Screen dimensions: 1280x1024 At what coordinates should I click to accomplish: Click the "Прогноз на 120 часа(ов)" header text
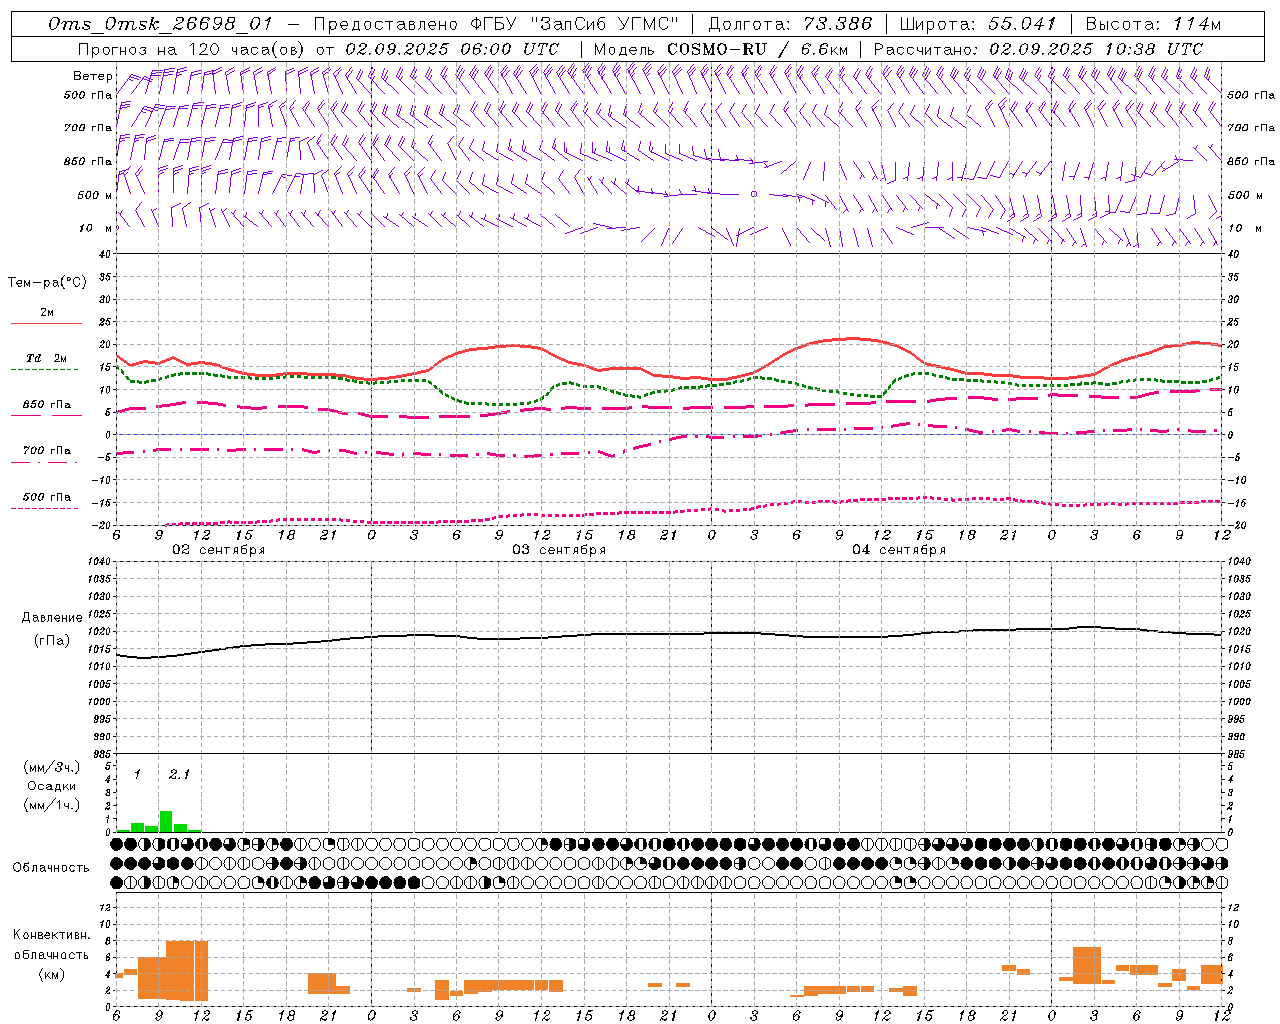(x=192, y=49)
